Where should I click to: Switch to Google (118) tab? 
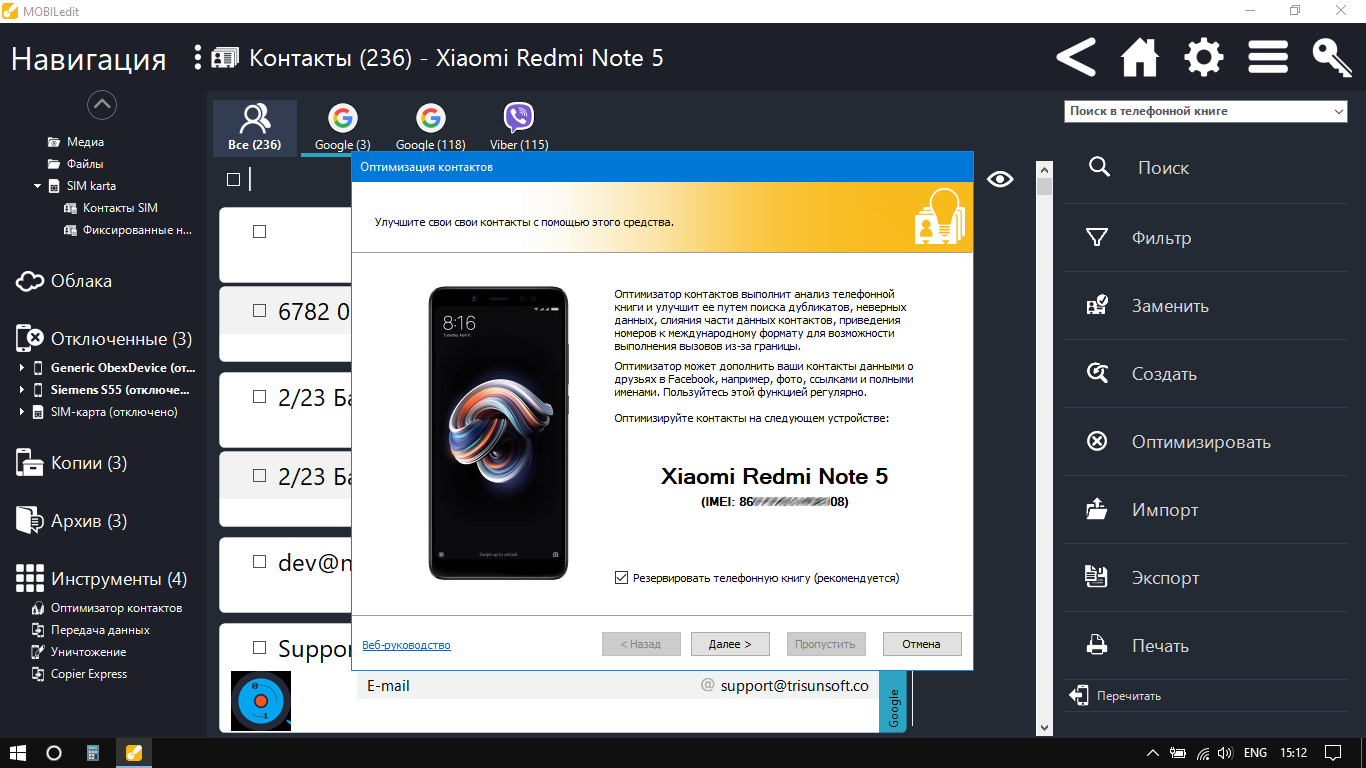click(431, 128)
